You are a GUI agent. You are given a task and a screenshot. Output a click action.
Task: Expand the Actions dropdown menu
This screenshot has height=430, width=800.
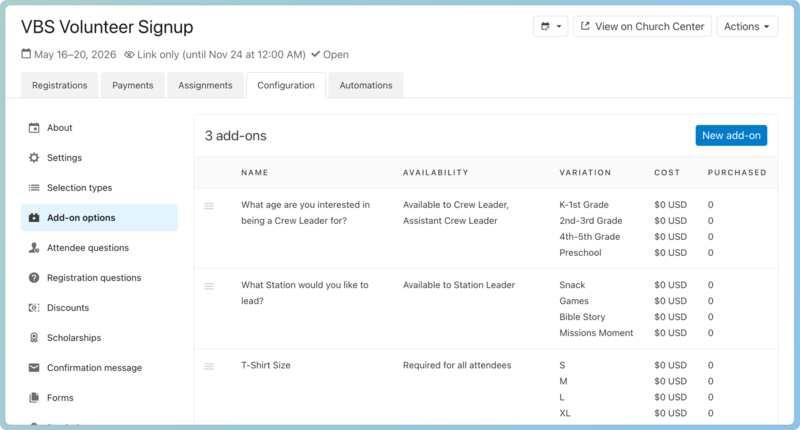pos(747,27)
